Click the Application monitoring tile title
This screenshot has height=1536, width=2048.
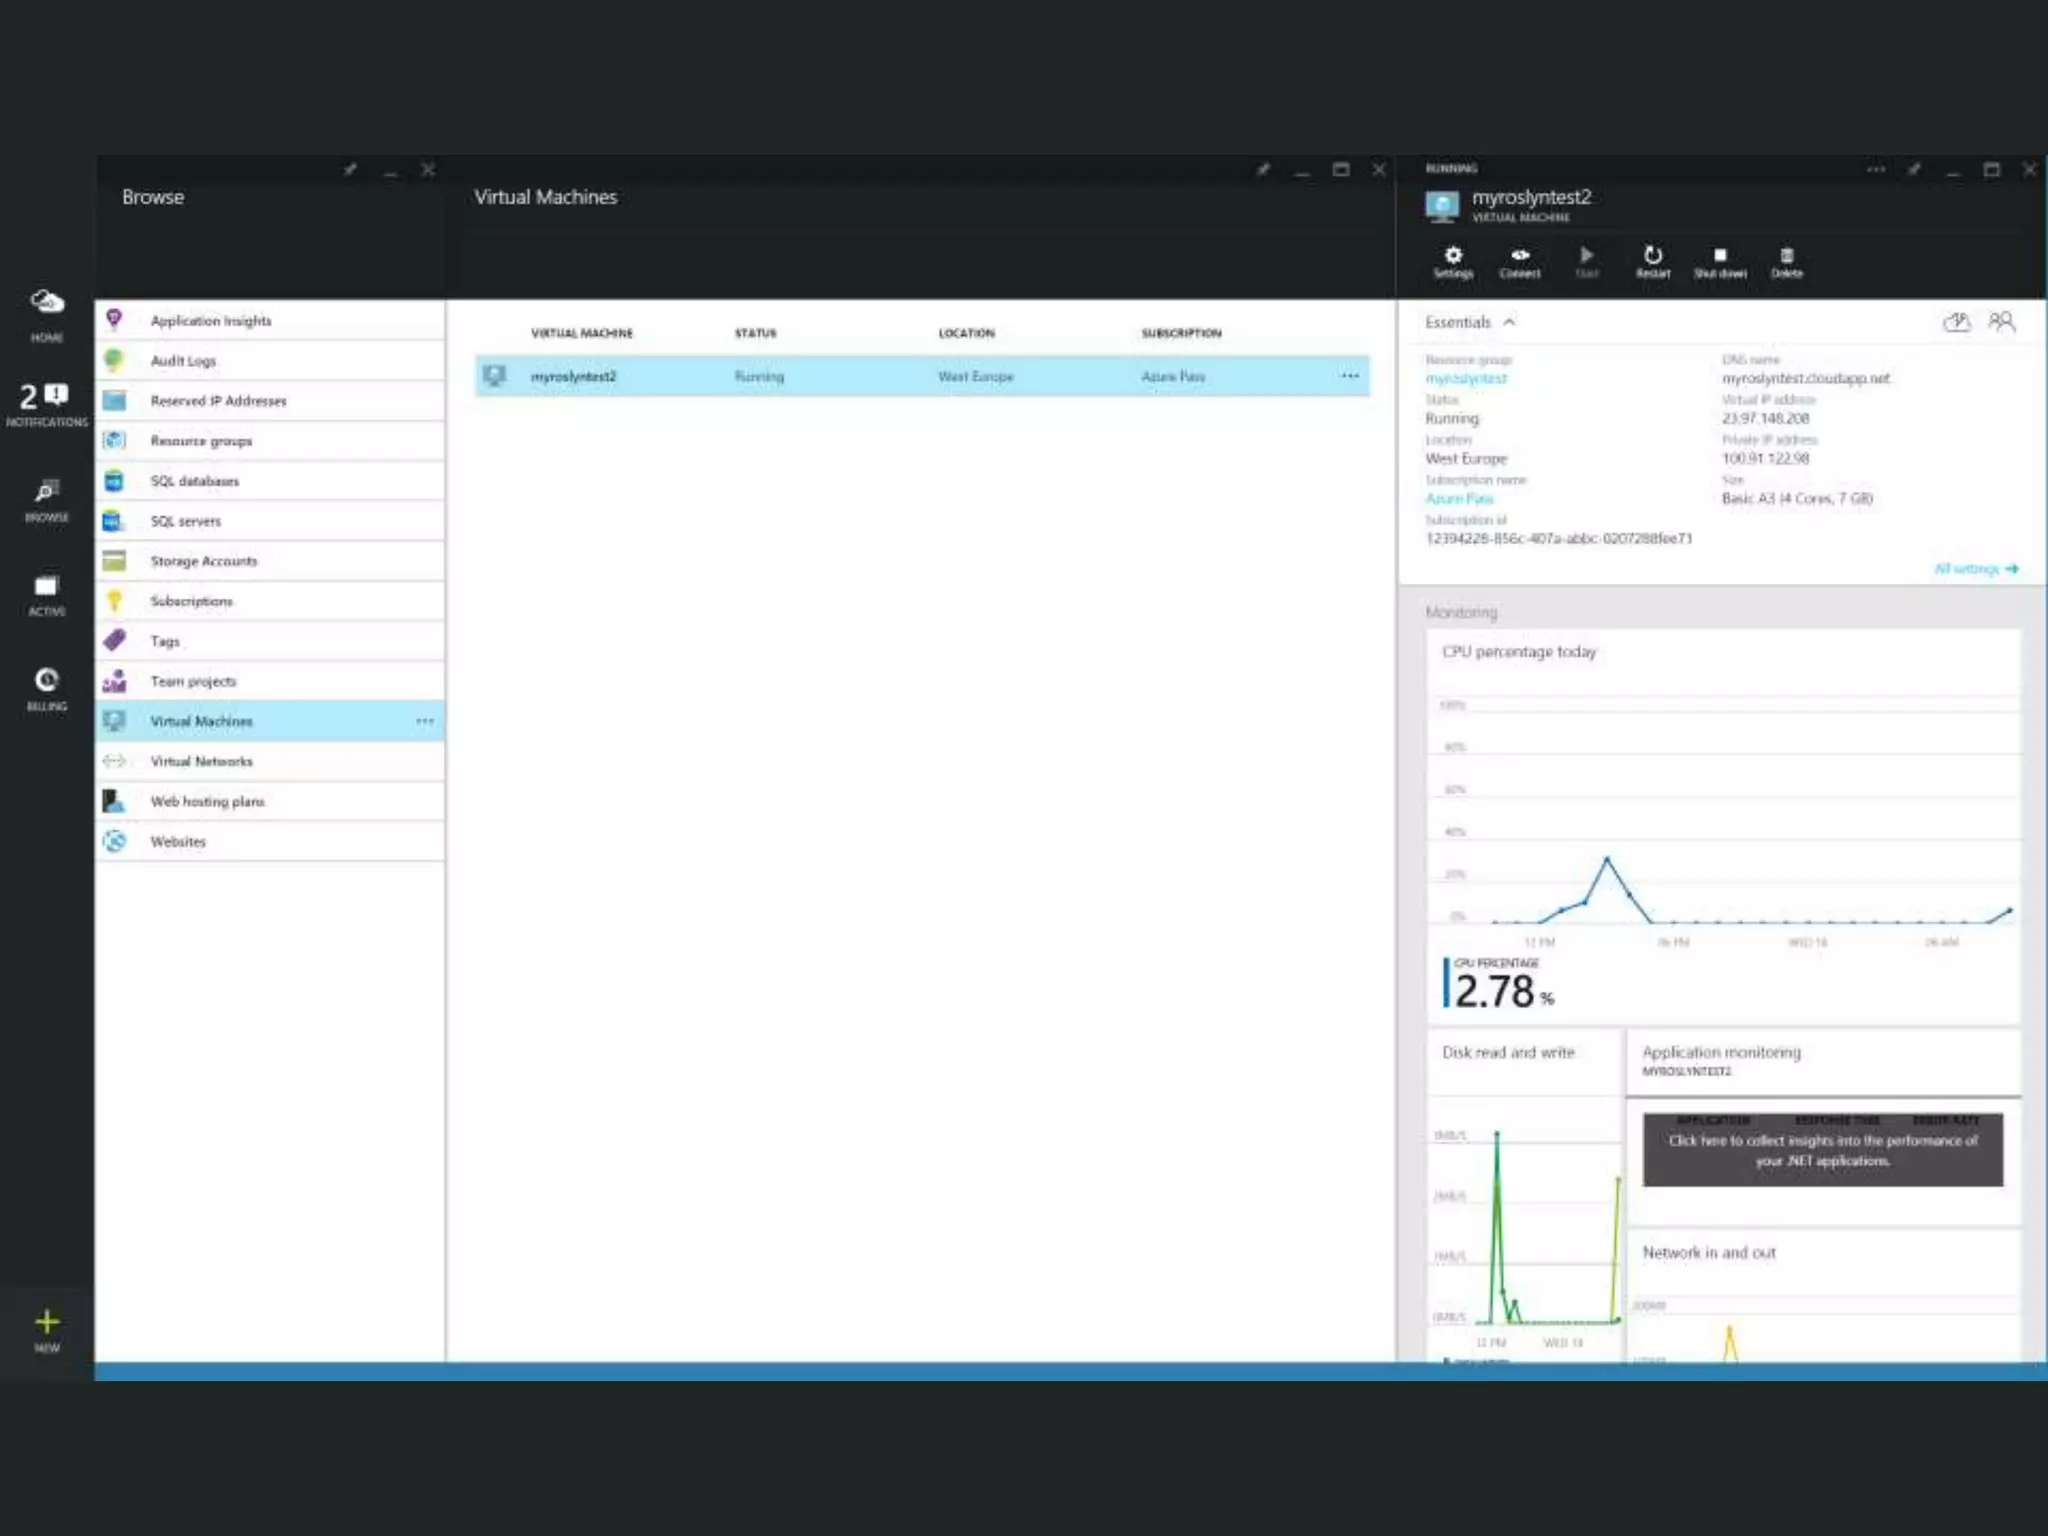tap(1721, 1052)
